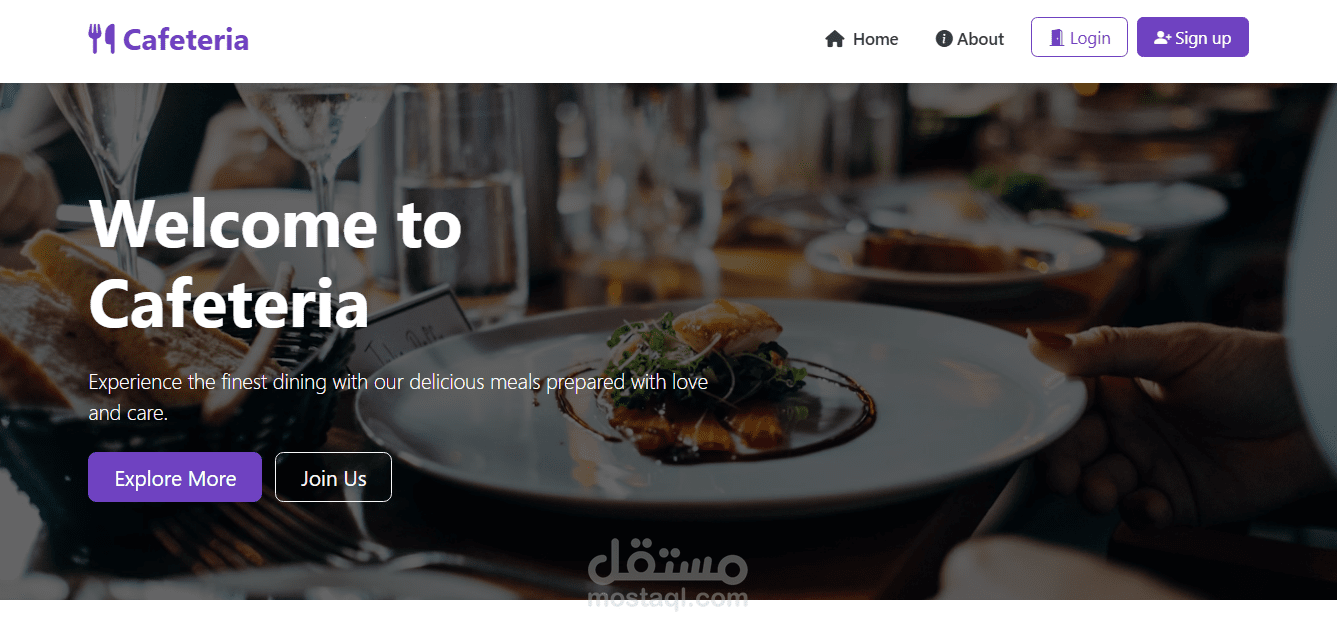Click the user-plus icon in Sign up
Screen dimensions: 1337x625
point(1162,38)
